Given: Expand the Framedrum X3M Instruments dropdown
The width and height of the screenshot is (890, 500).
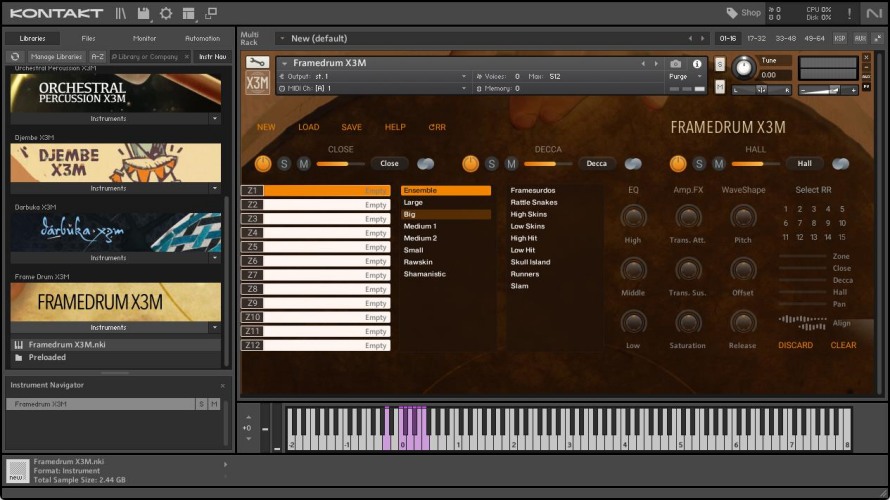Looking at the screenshot, I should click(x=214, y=327).
